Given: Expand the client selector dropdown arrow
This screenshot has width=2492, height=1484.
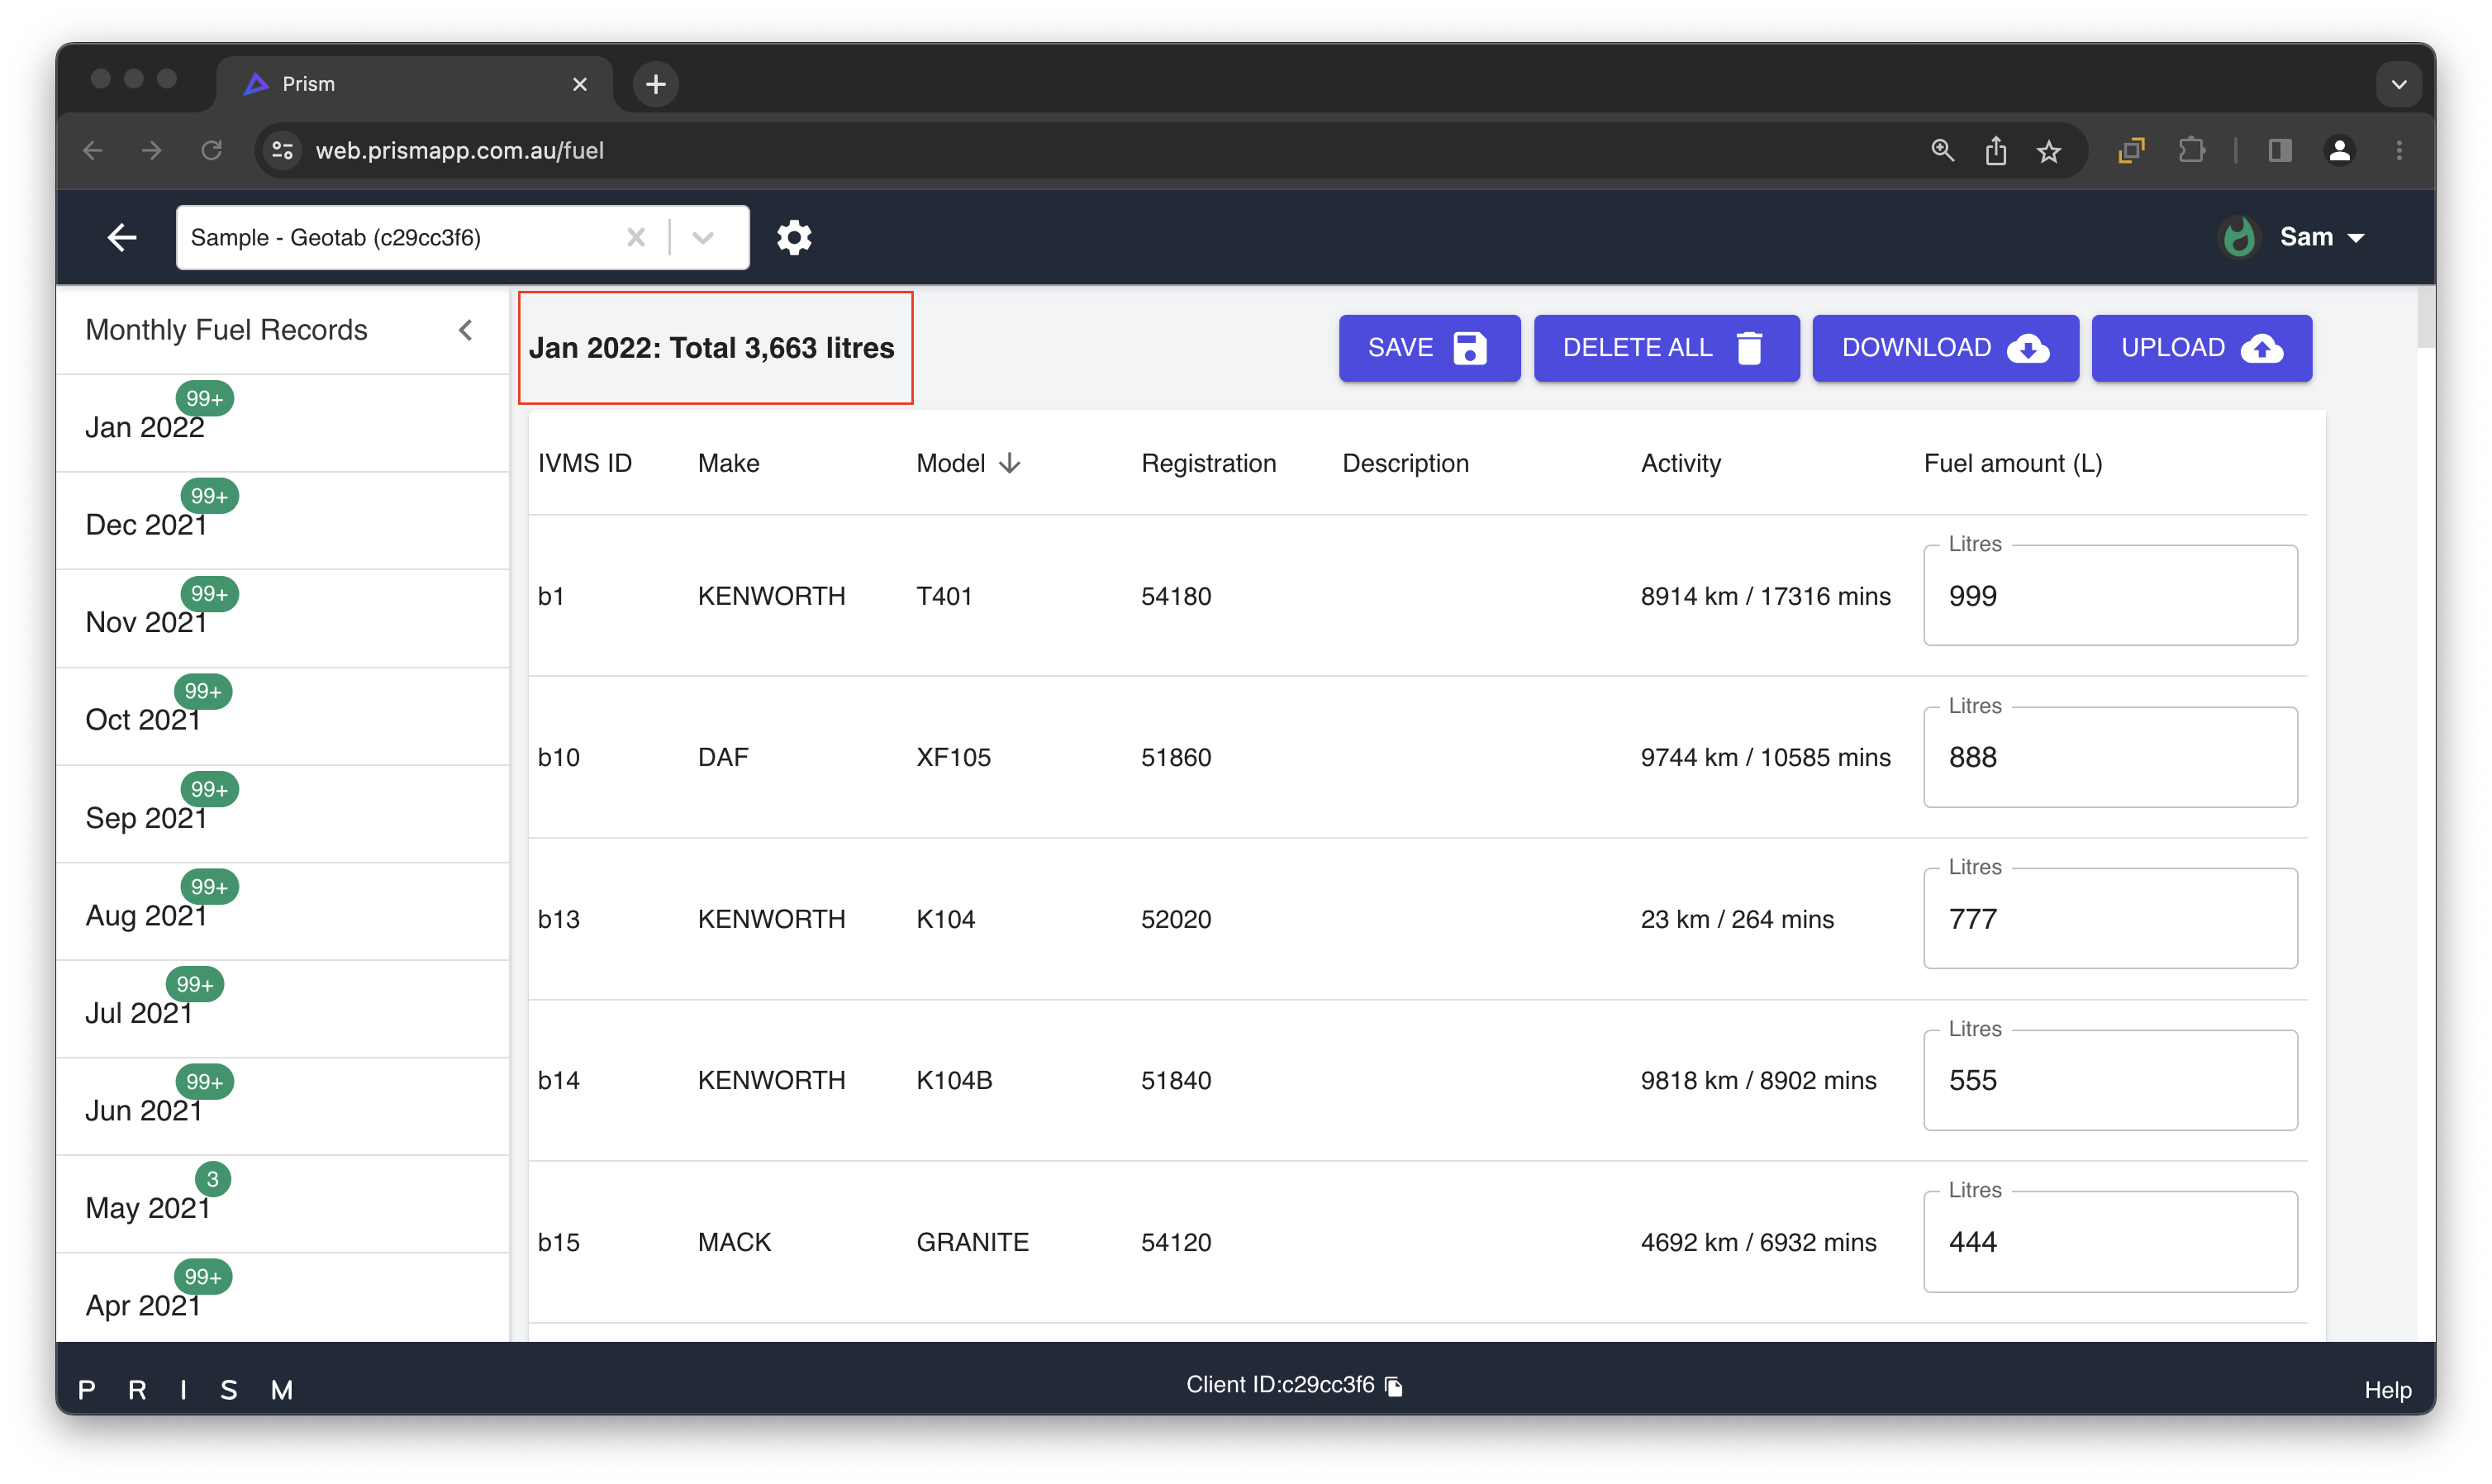Looking at the screenshot, I should (703, 238).
